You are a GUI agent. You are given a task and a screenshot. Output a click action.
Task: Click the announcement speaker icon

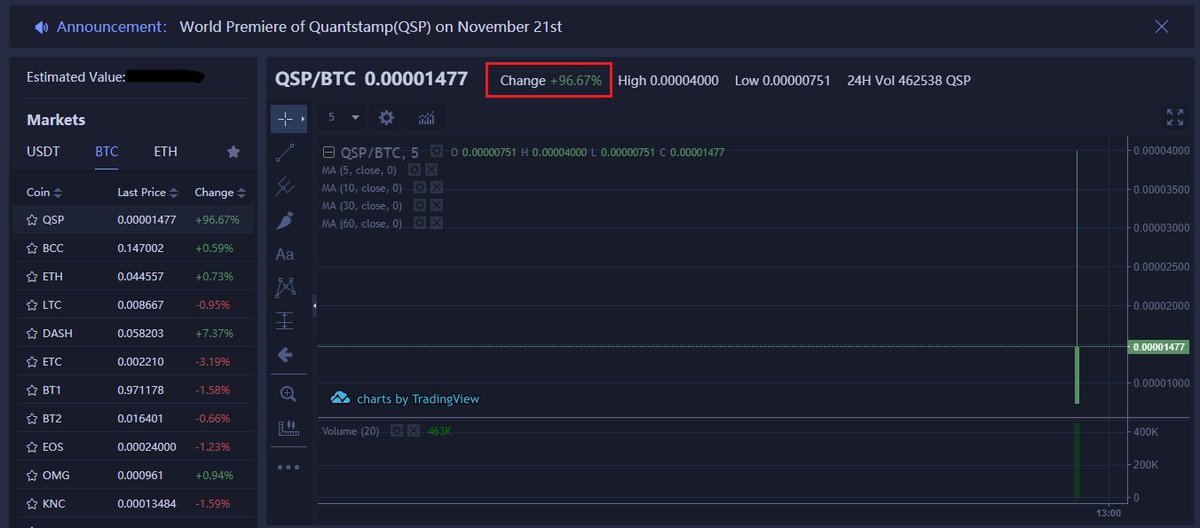coord(41,27)
